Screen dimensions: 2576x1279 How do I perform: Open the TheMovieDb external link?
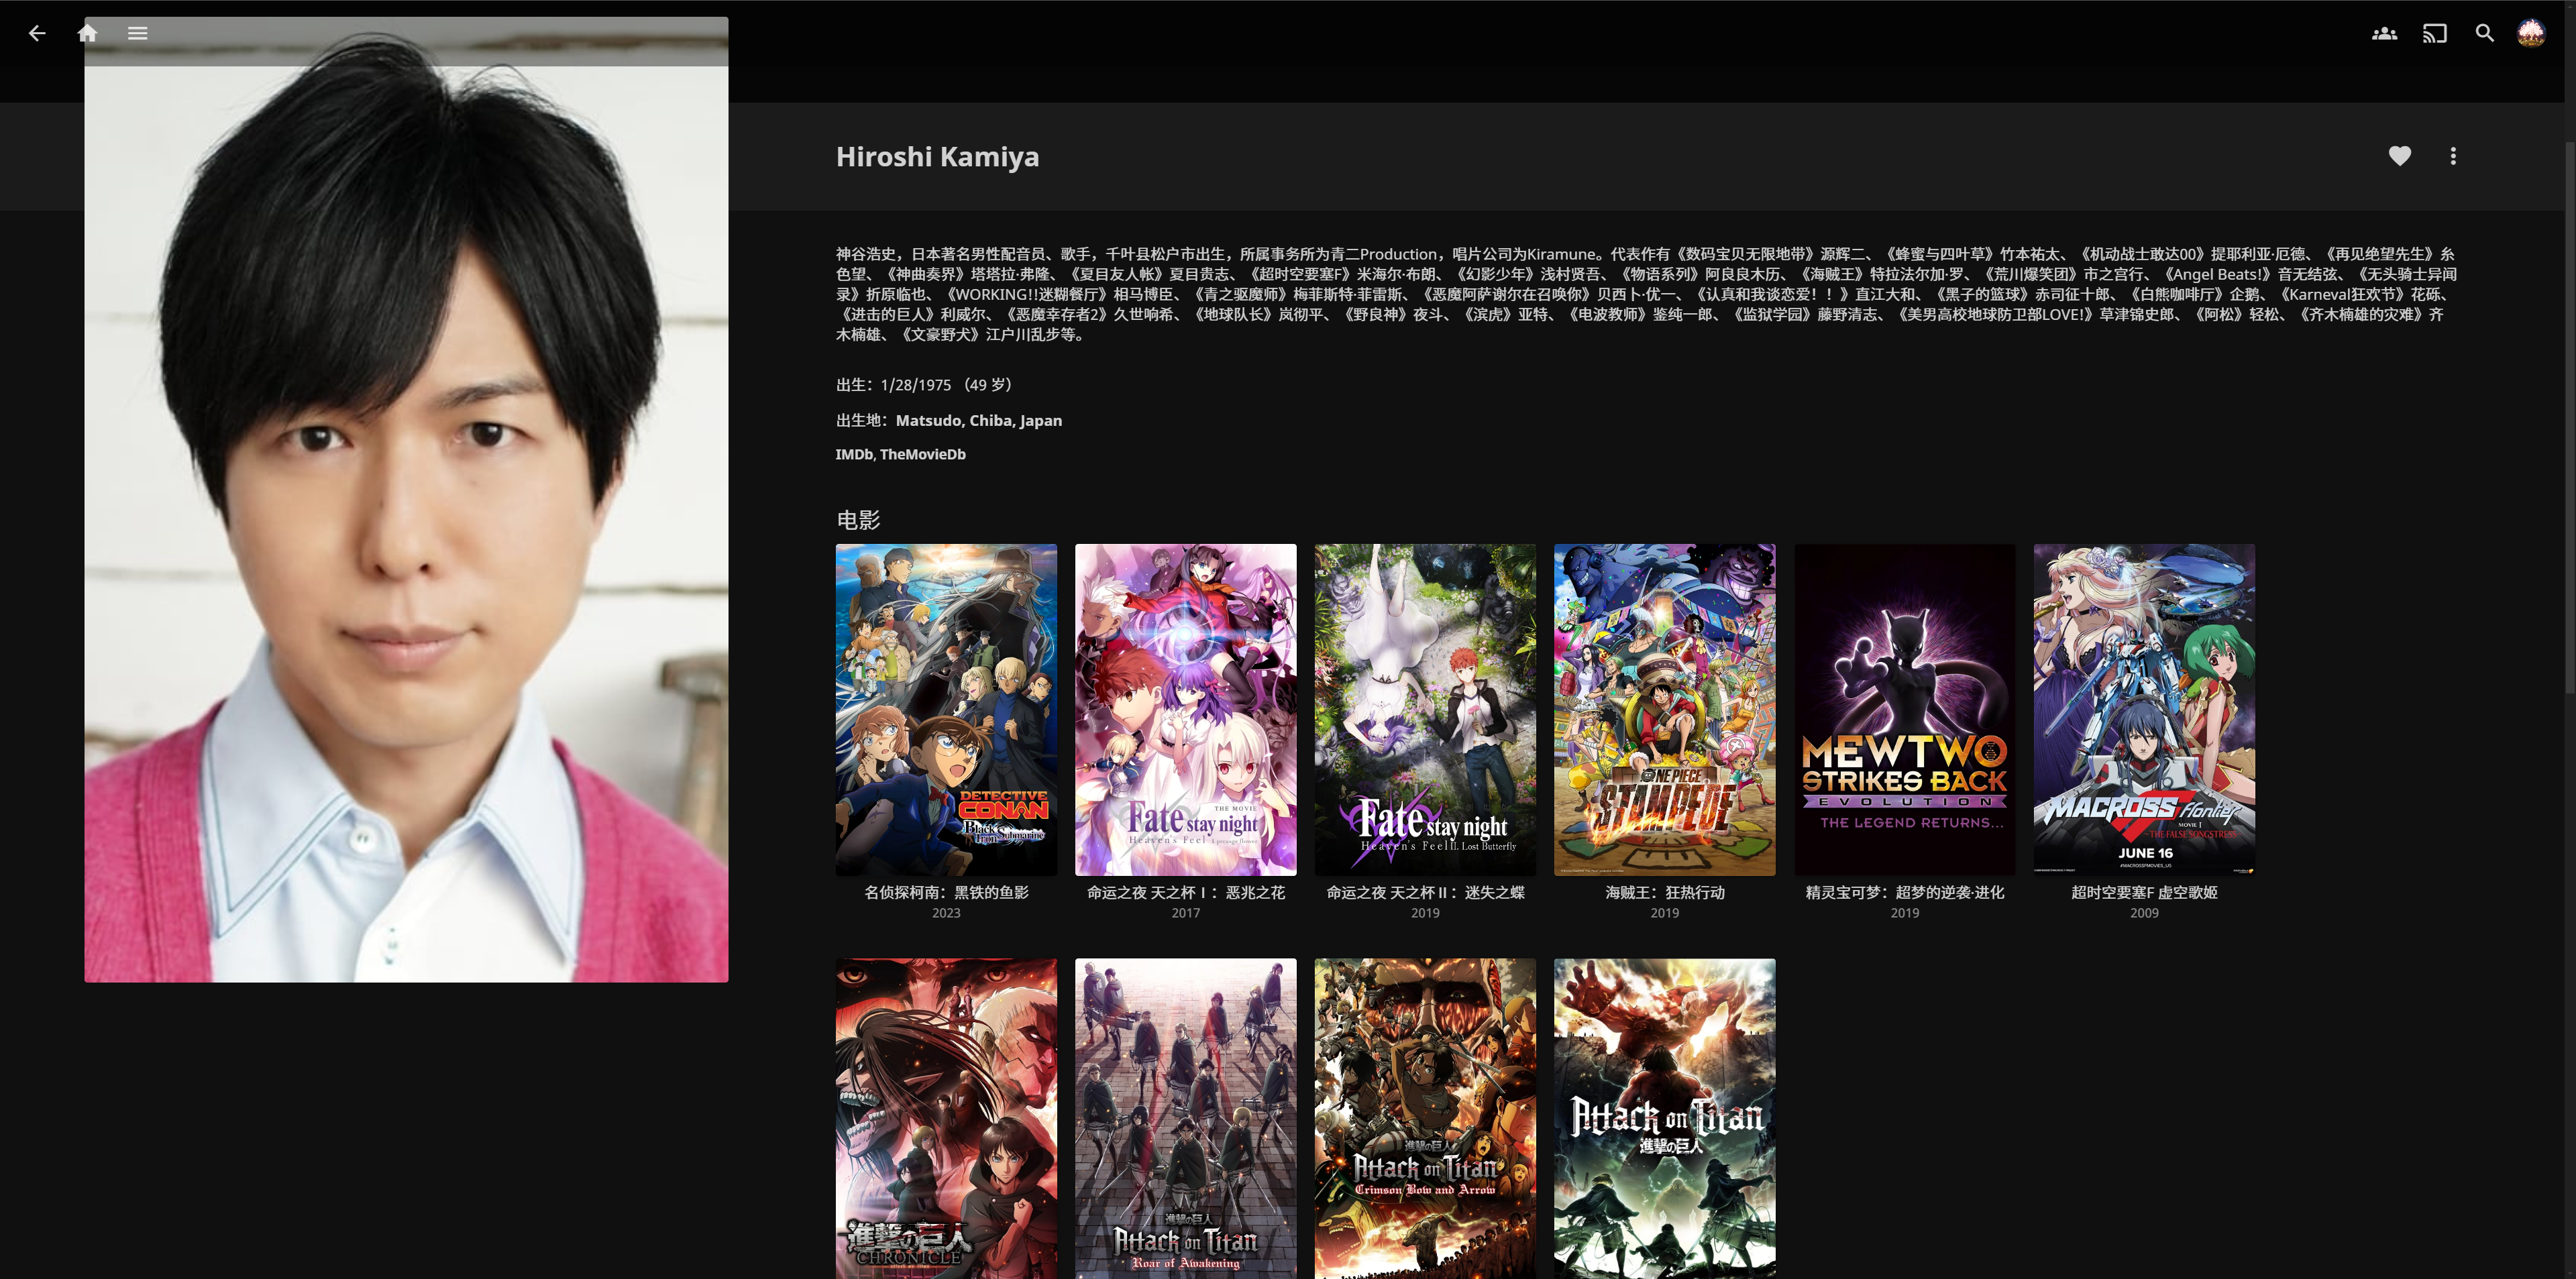(x=923, y=454)
